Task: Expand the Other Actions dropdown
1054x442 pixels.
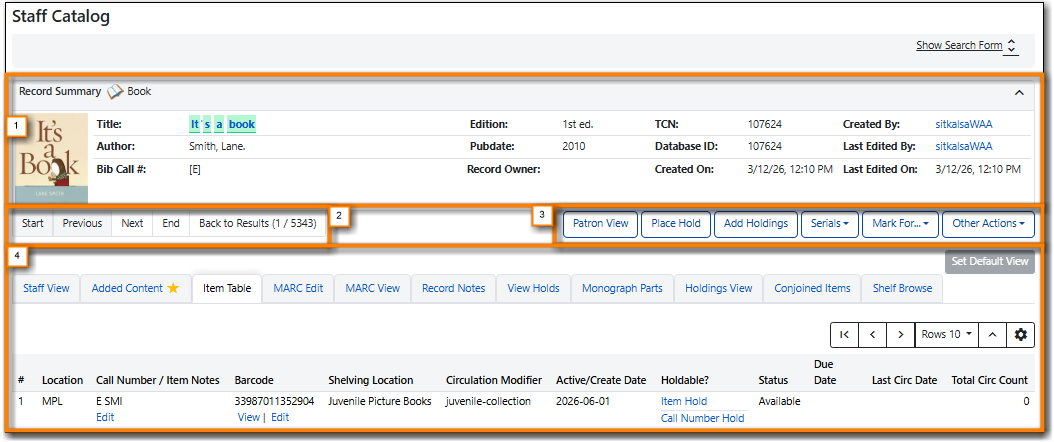Action: click(988, 224)
